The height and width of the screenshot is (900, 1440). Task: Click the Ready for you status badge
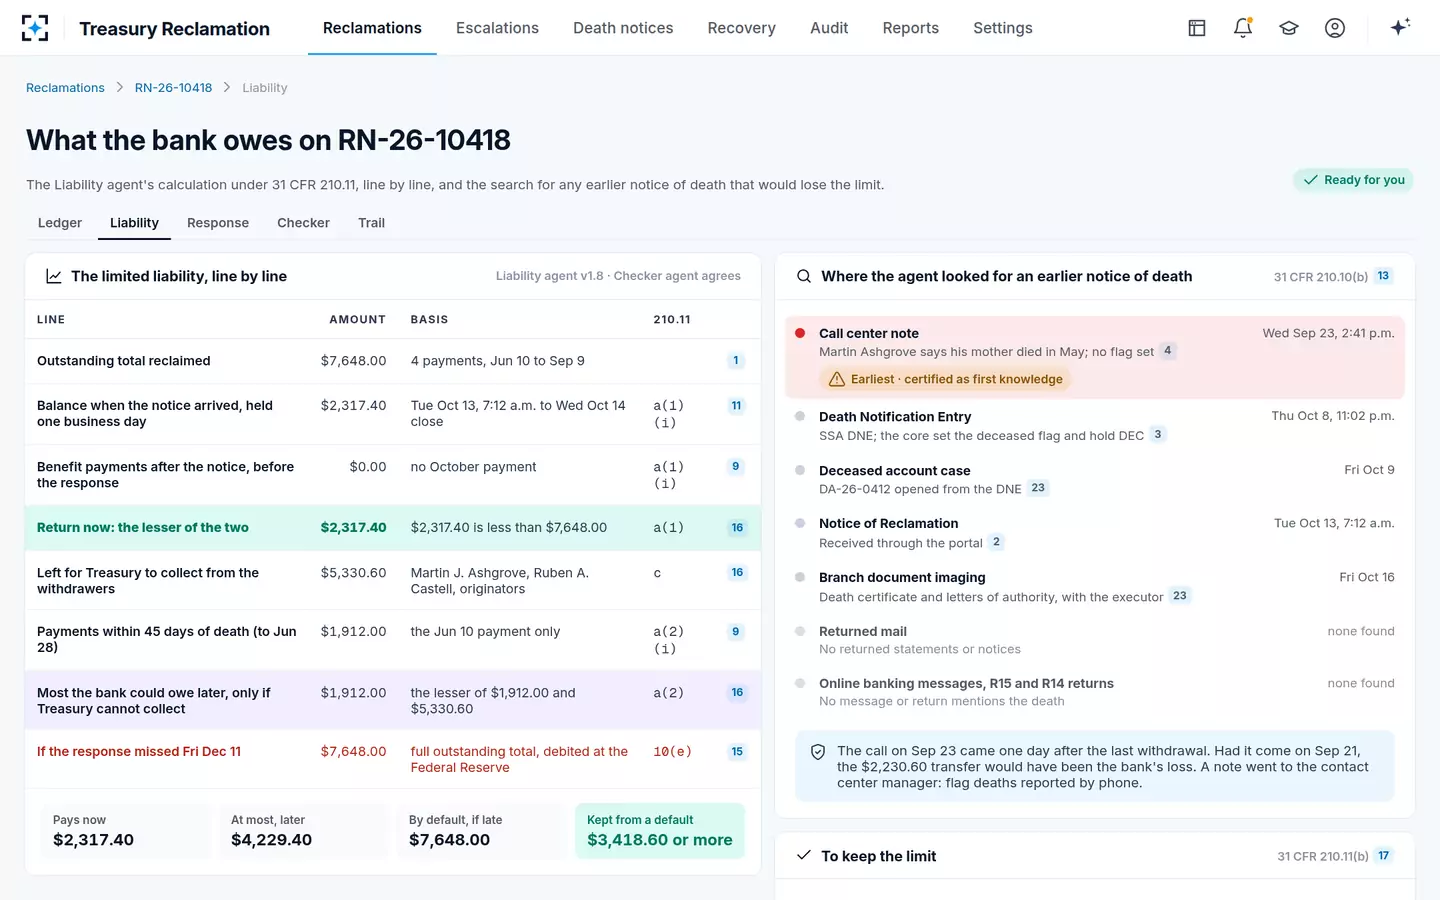coord(1353,180)
